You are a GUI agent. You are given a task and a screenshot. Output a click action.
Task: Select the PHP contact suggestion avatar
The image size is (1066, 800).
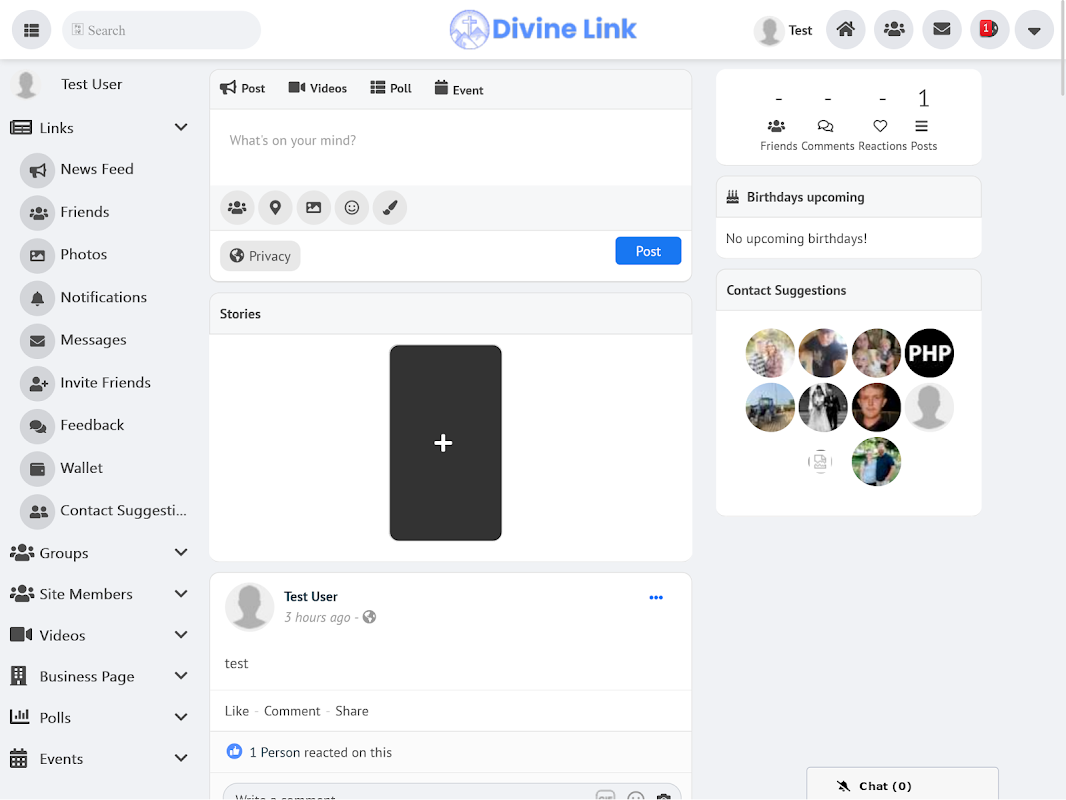pyautogui.click(x=929, y=353)
